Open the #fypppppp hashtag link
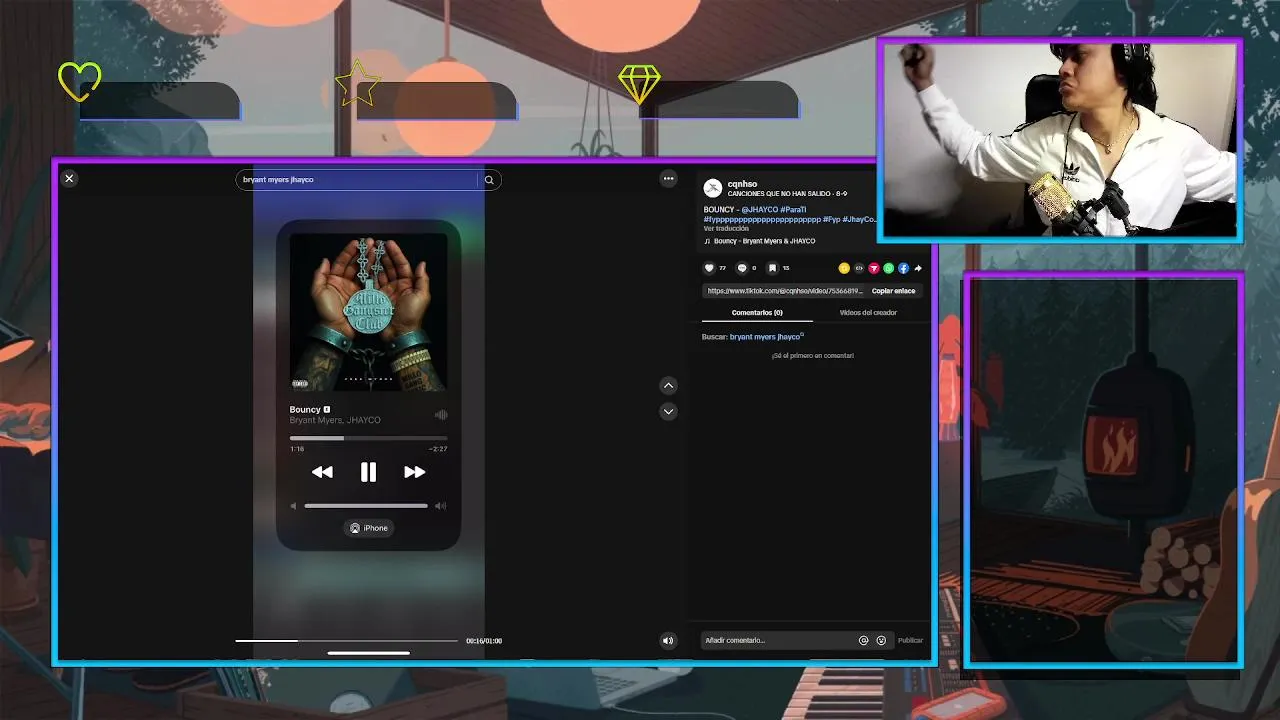Image resolution: width=1280 pixels, height=720 pixels. pos(762,219)
